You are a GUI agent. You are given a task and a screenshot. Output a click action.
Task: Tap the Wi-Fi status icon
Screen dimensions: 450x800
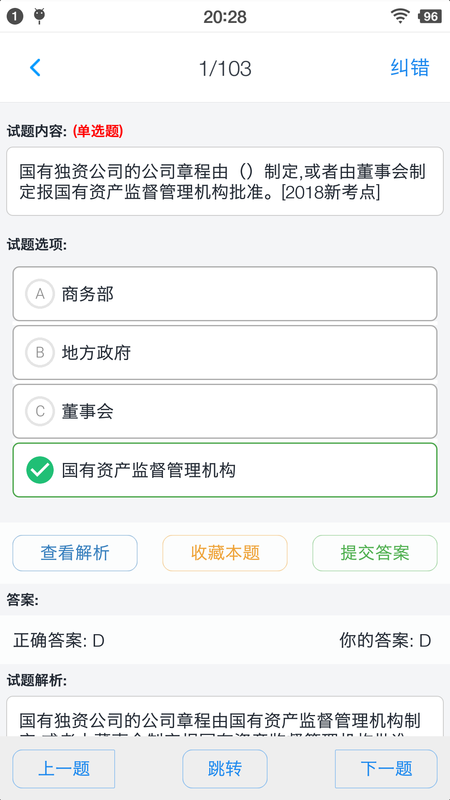[x=401, y=16]
